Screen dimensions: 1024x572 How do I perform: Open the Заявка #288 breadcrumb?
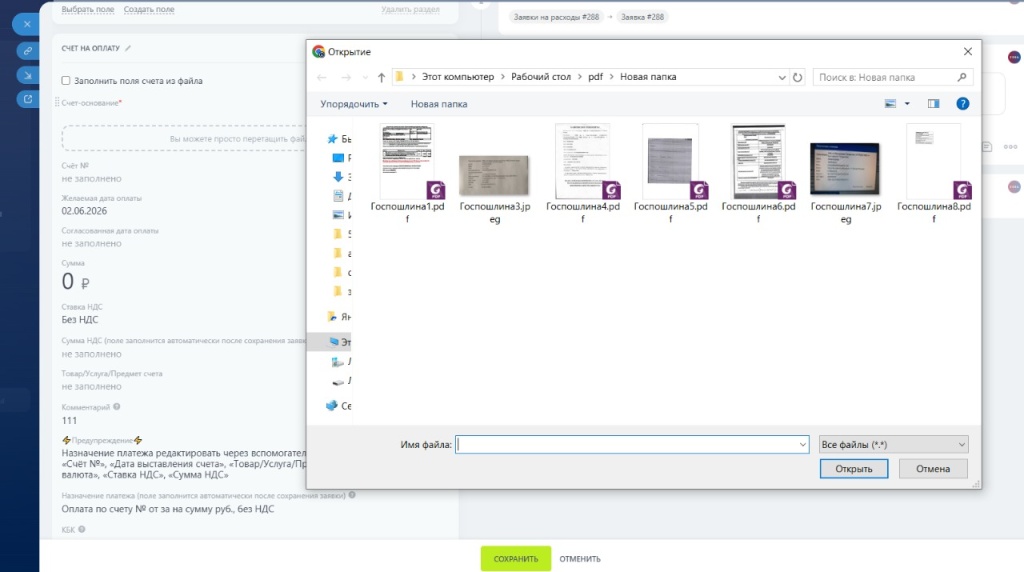click(642, 17)
